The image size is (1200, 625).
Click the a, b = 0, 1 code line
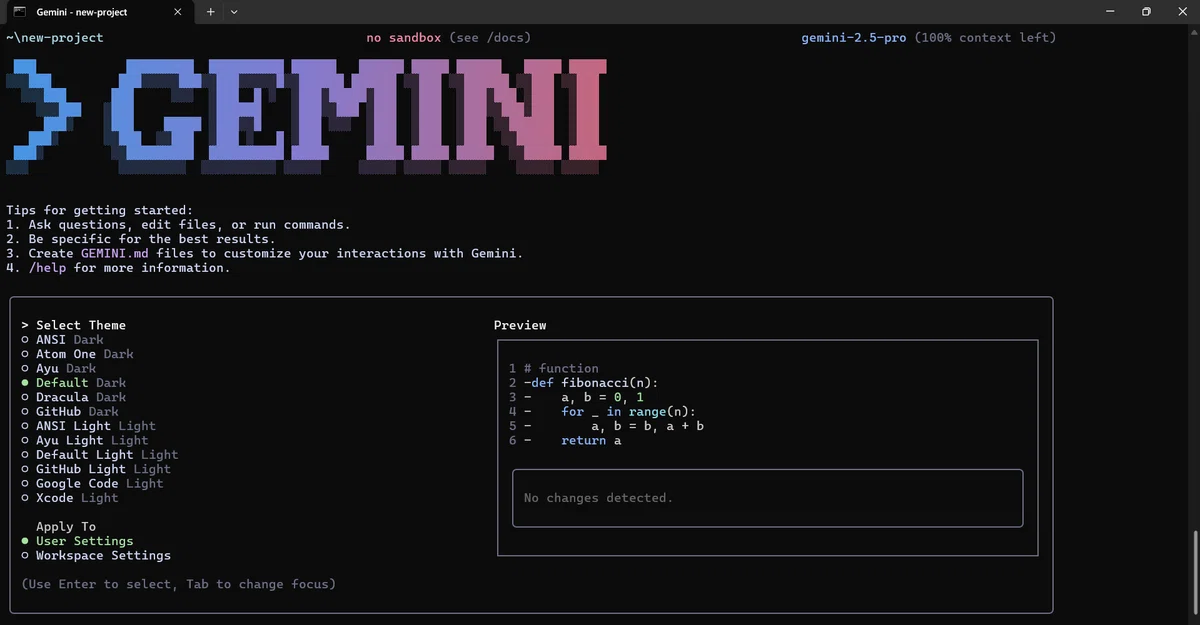tap(603, 397)
